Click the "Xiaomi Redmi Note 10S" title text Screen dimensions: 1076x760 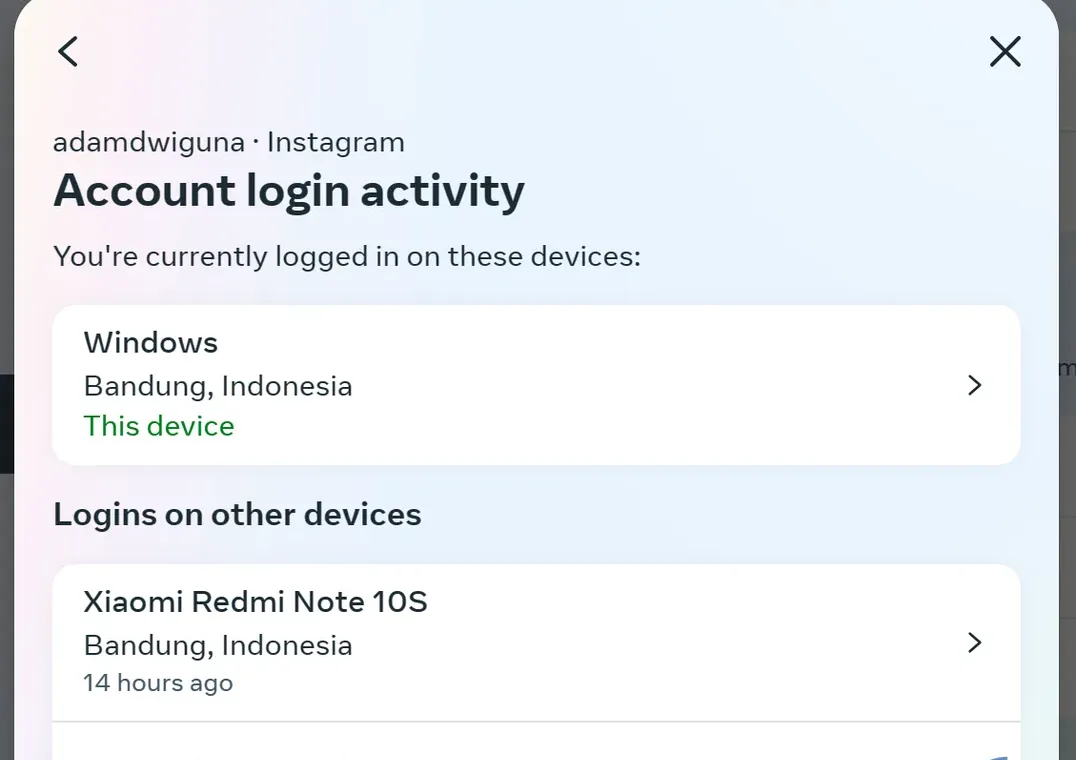click(x=255, y=602)
